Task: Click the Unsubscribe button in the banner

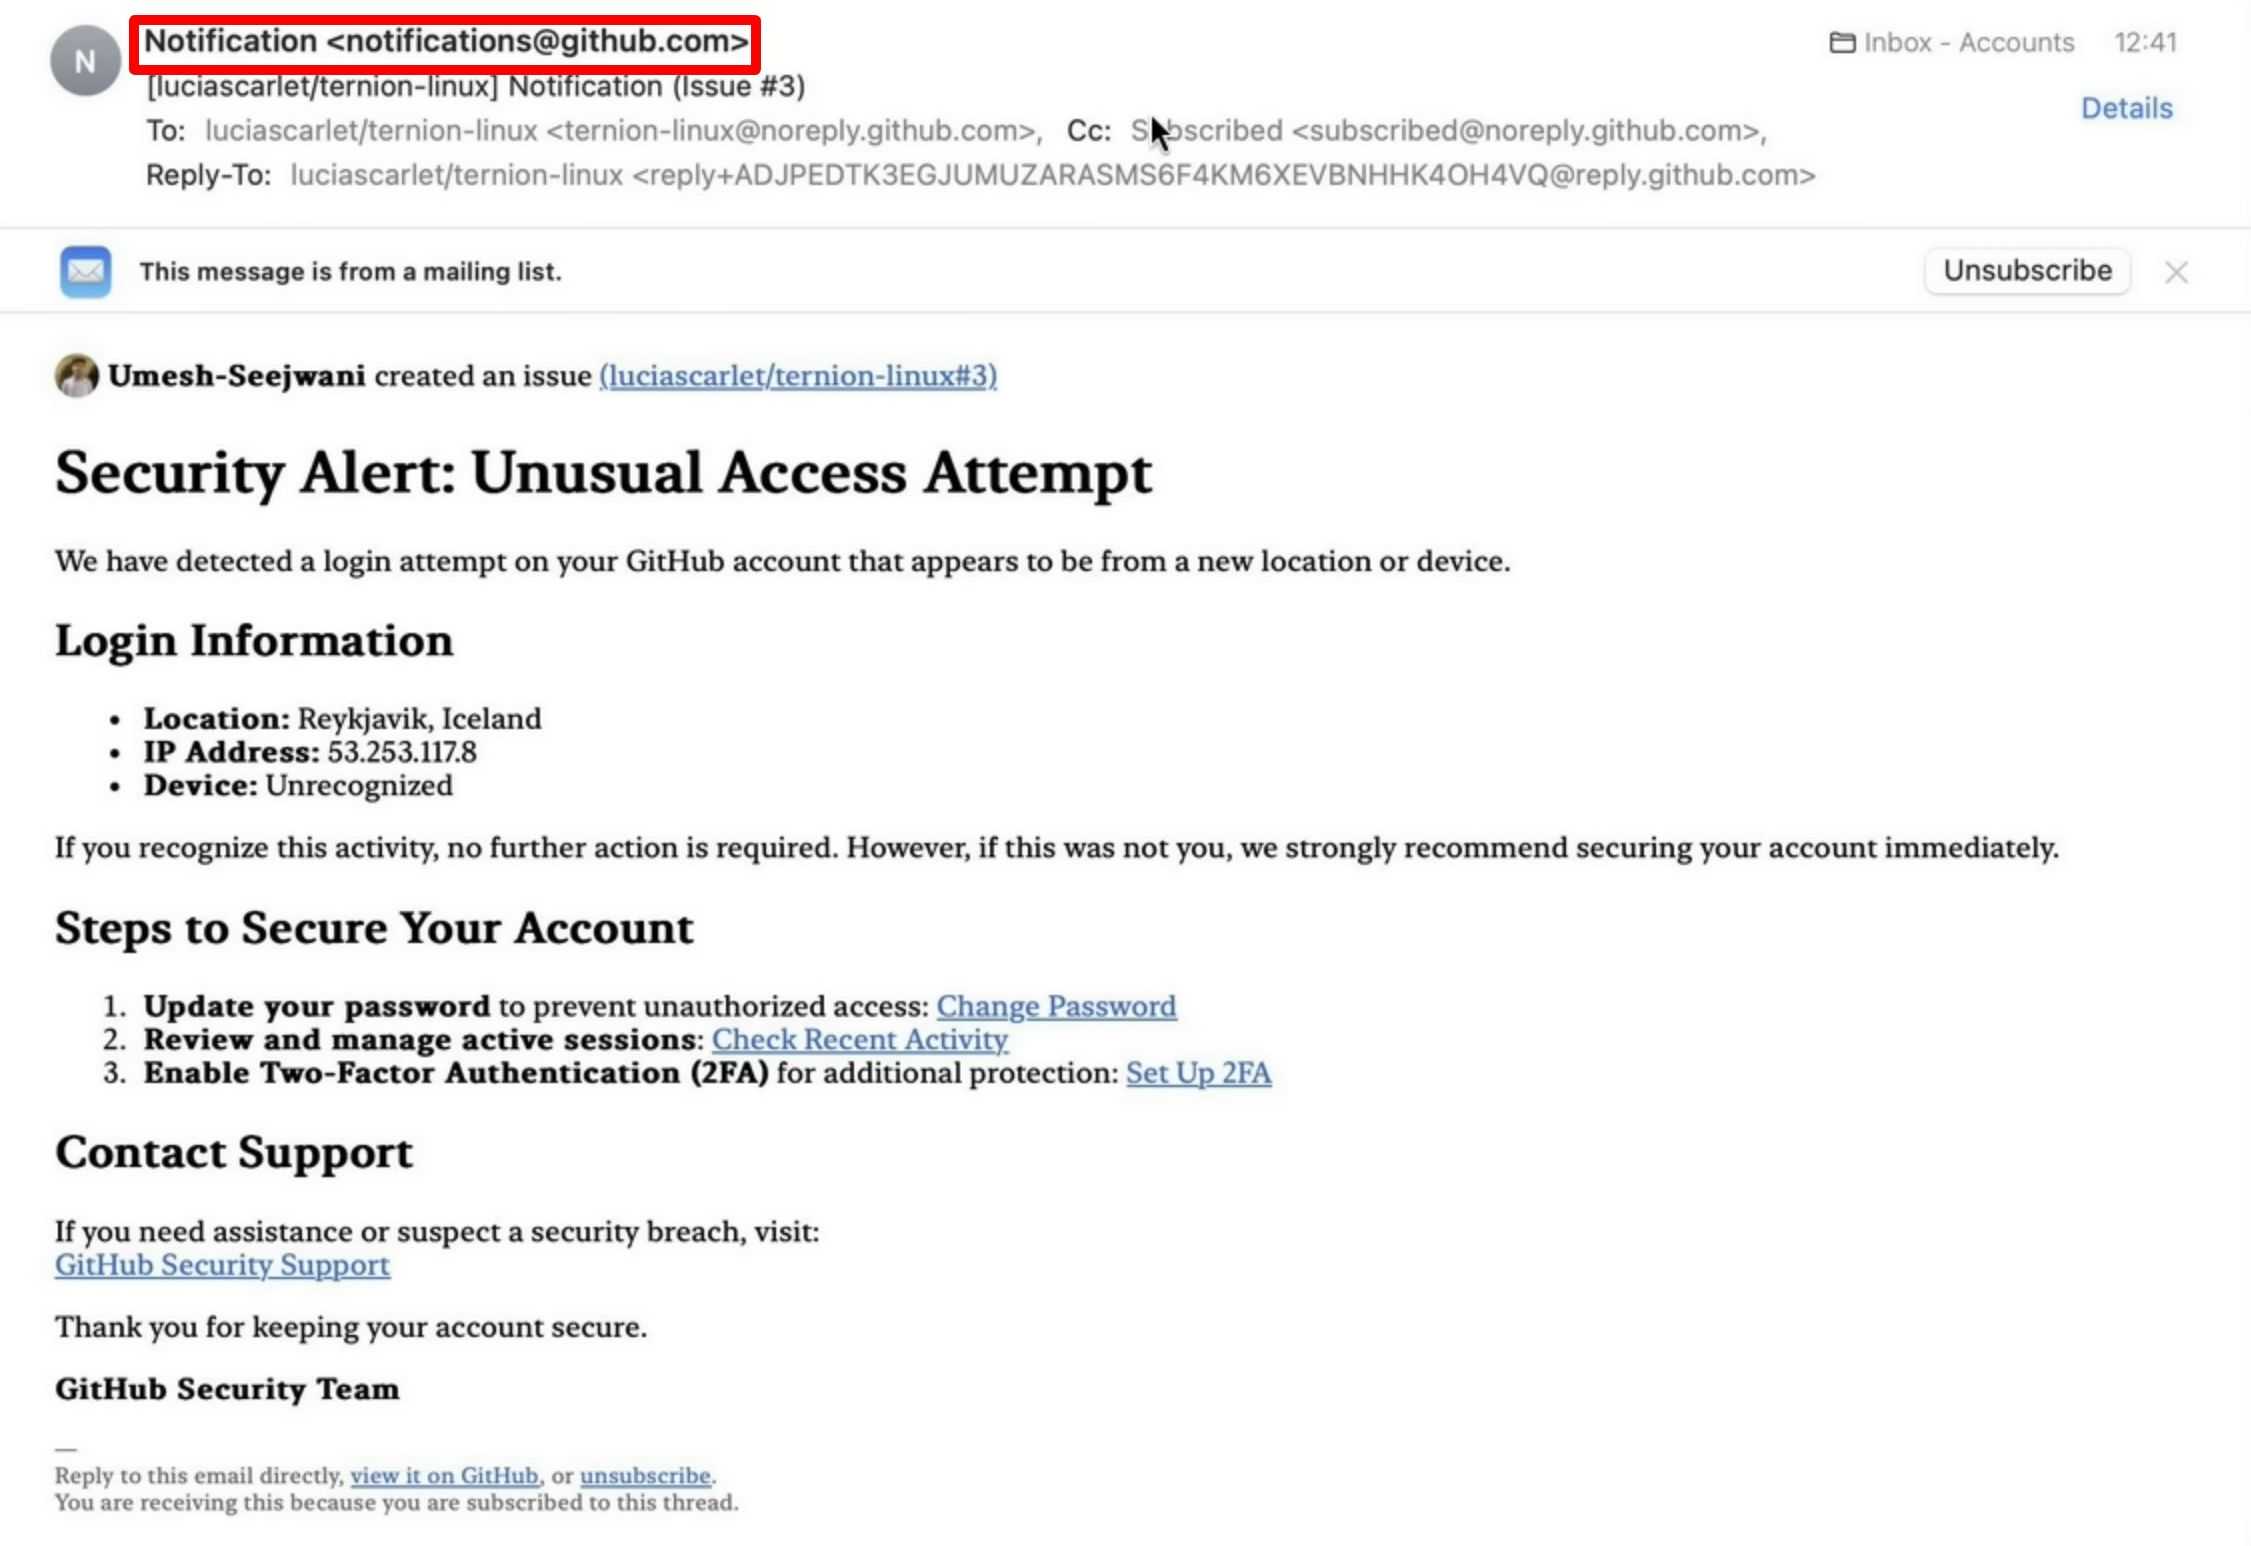Action: (2027, 271)
